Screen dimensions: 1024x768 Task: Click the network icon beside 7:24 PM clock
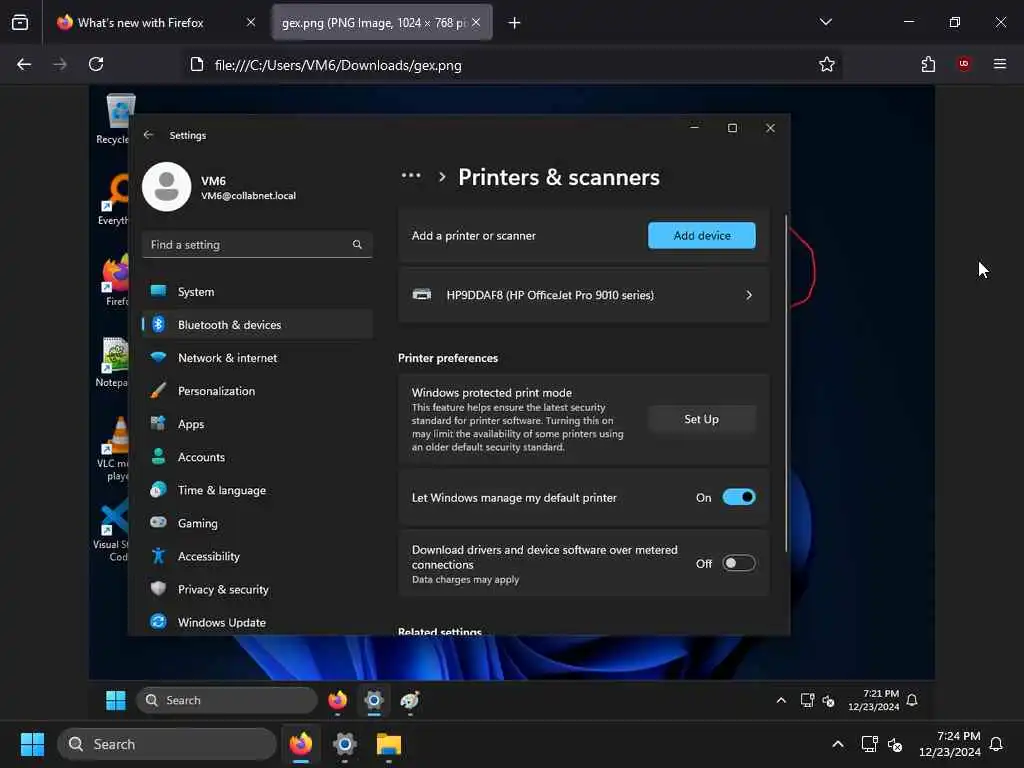tap(869, 744)
